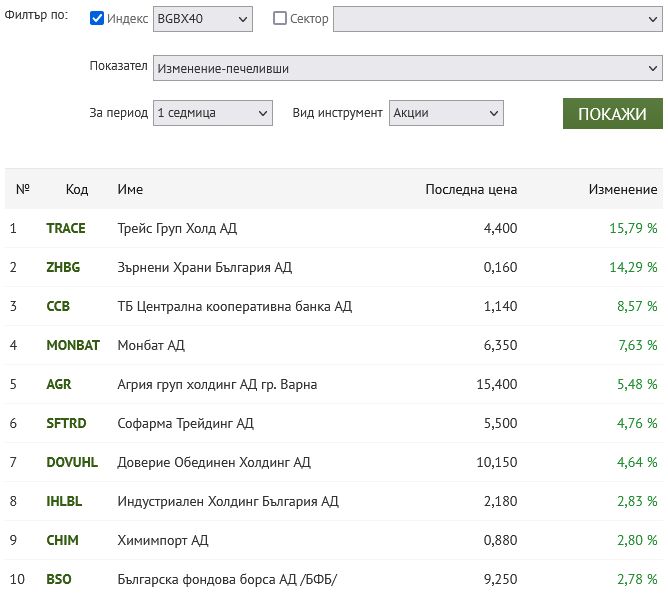The image size is (668, 593).
Task: Select Доверие Обединен Холдинг АД name
Action: pyautogui.click(x=214, y=462)
